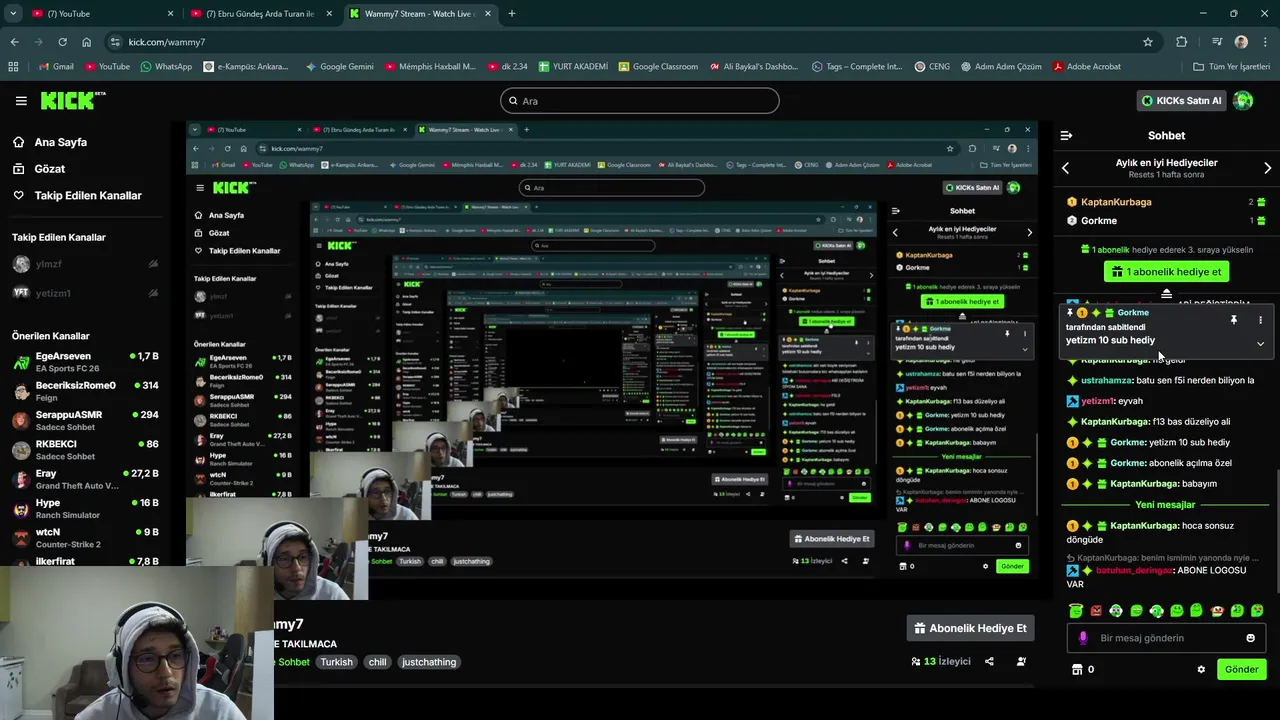Go to next leaderboard with right arrow
Screen dimensions: 1280x720
tap(1267, 168)
